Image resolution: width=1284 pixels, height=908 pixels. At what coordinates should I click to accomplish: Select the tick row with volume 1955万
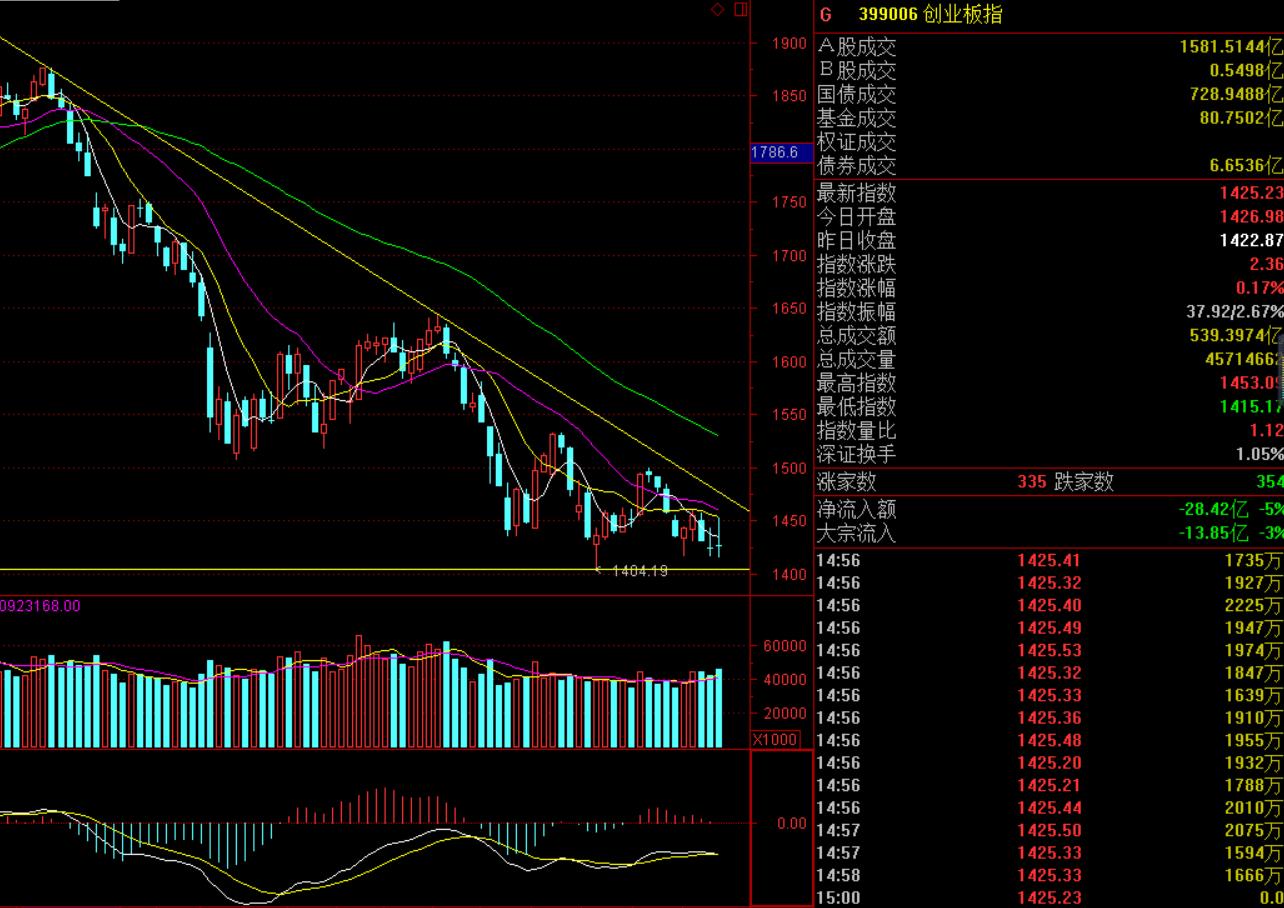click(x=1050, y=740)
